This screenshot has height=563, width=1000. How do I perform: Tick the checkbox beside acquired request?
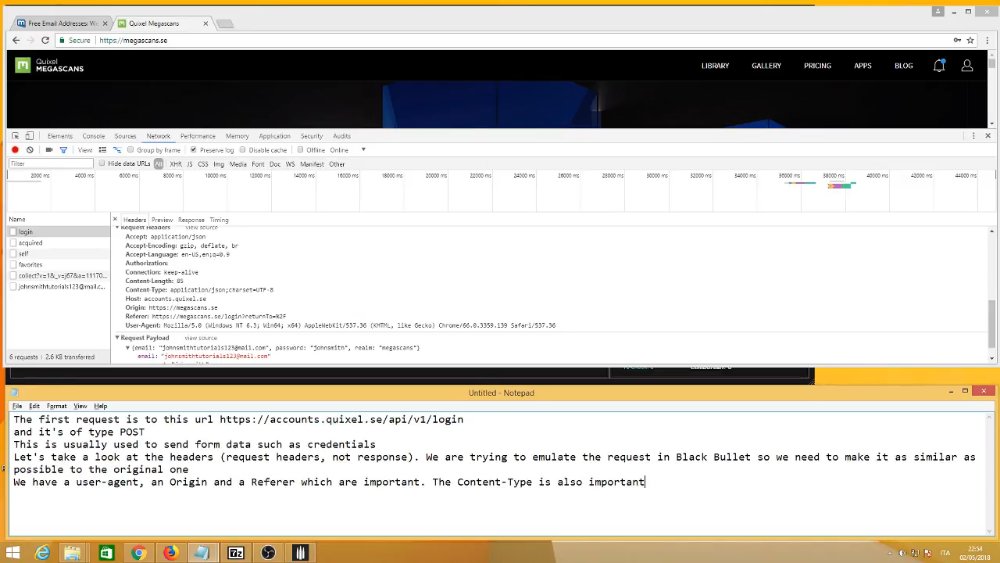click(13, 243)
